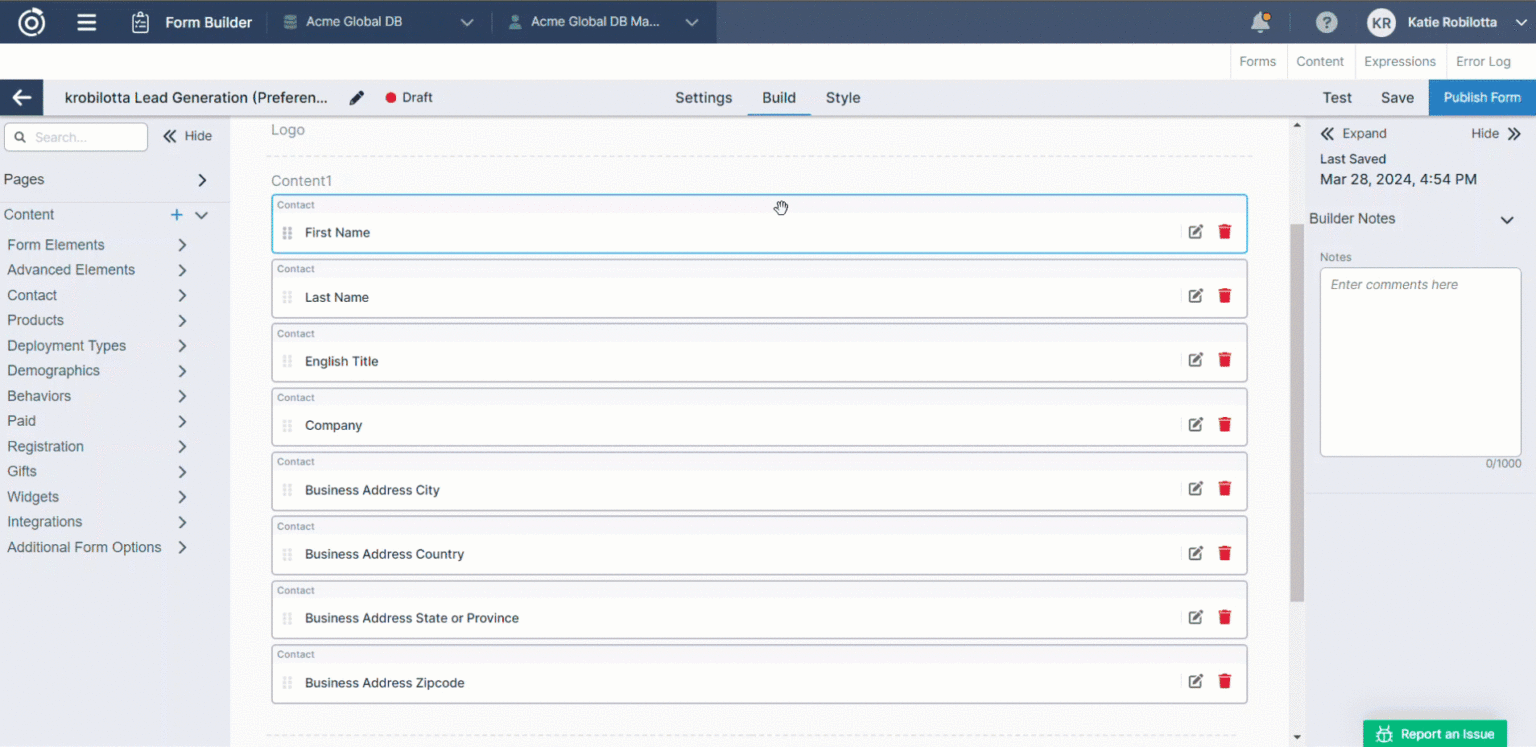Add new content with plus icon

click(x=177, y=215)
